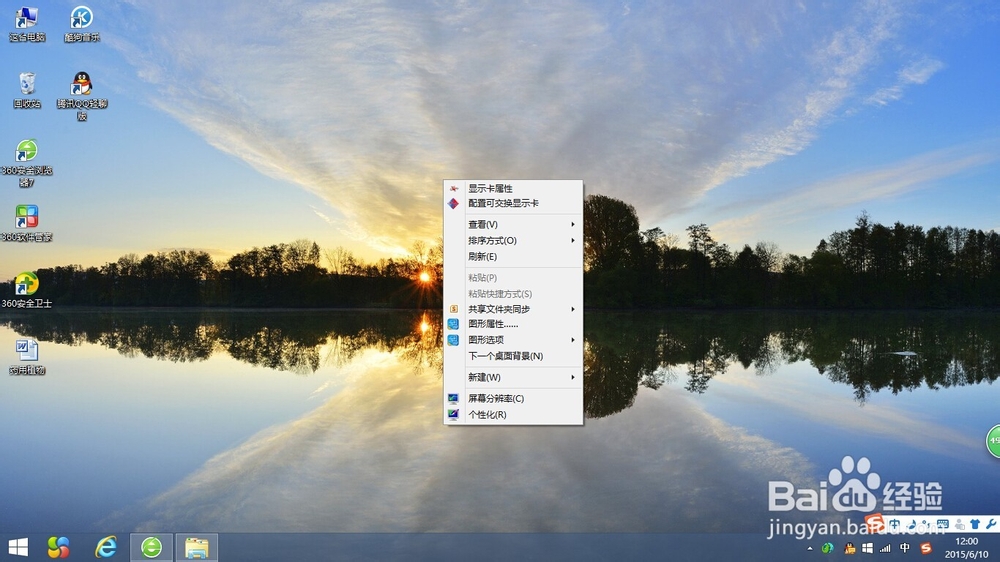
Task: Click the Sogou user login icon
Action: pos(960,524)
